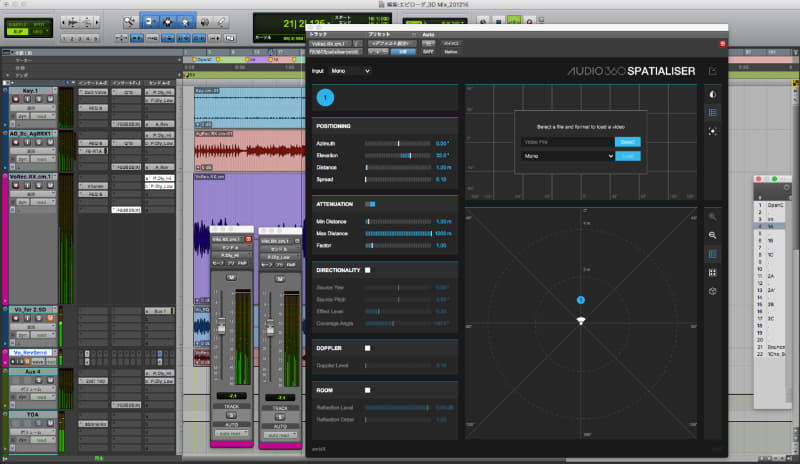Recall zoom preset 1

tap(64, 38)
